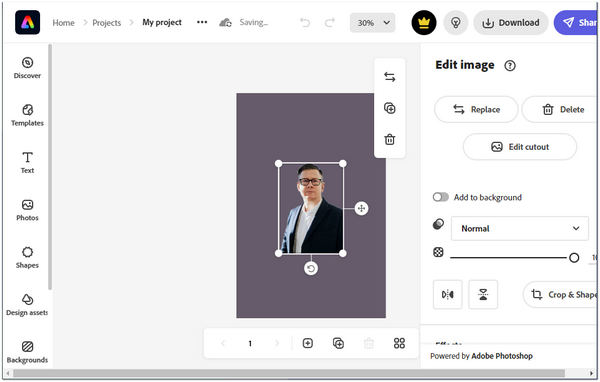This screenshot has height=382, width=600.
Task: Click the Crop & Shape button
Action: click(561, 294)
